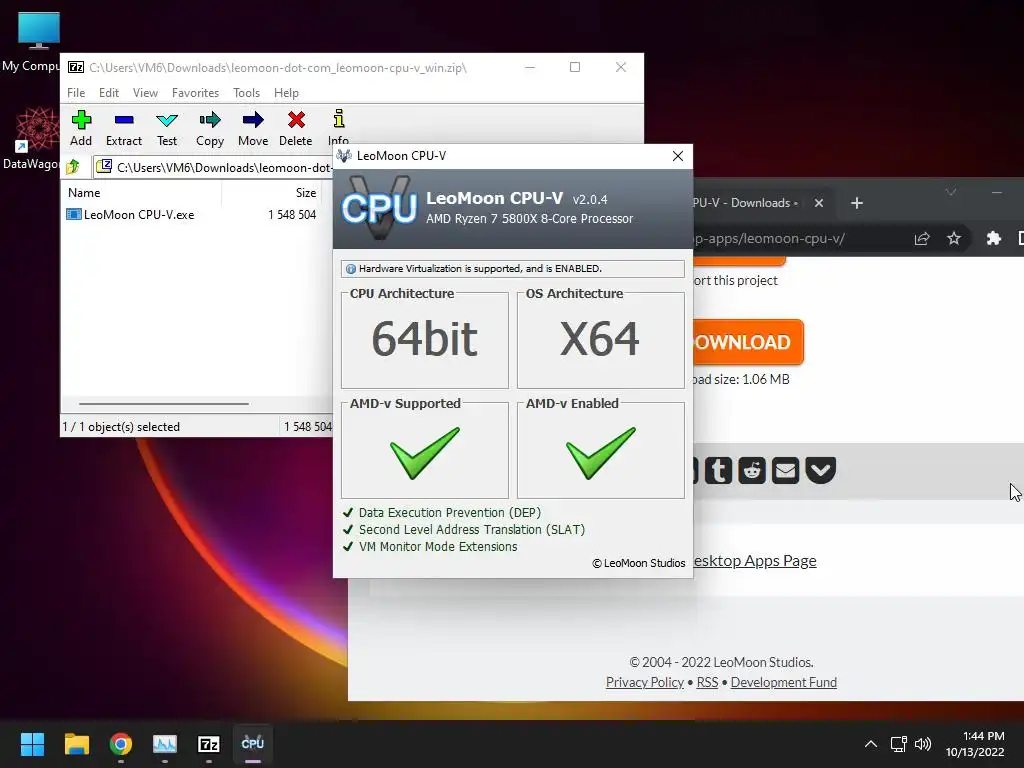Click the Pocket share icon
The width and height of the screenshot is (1024, 768).
pyautogui.click(x=820, y=470)
